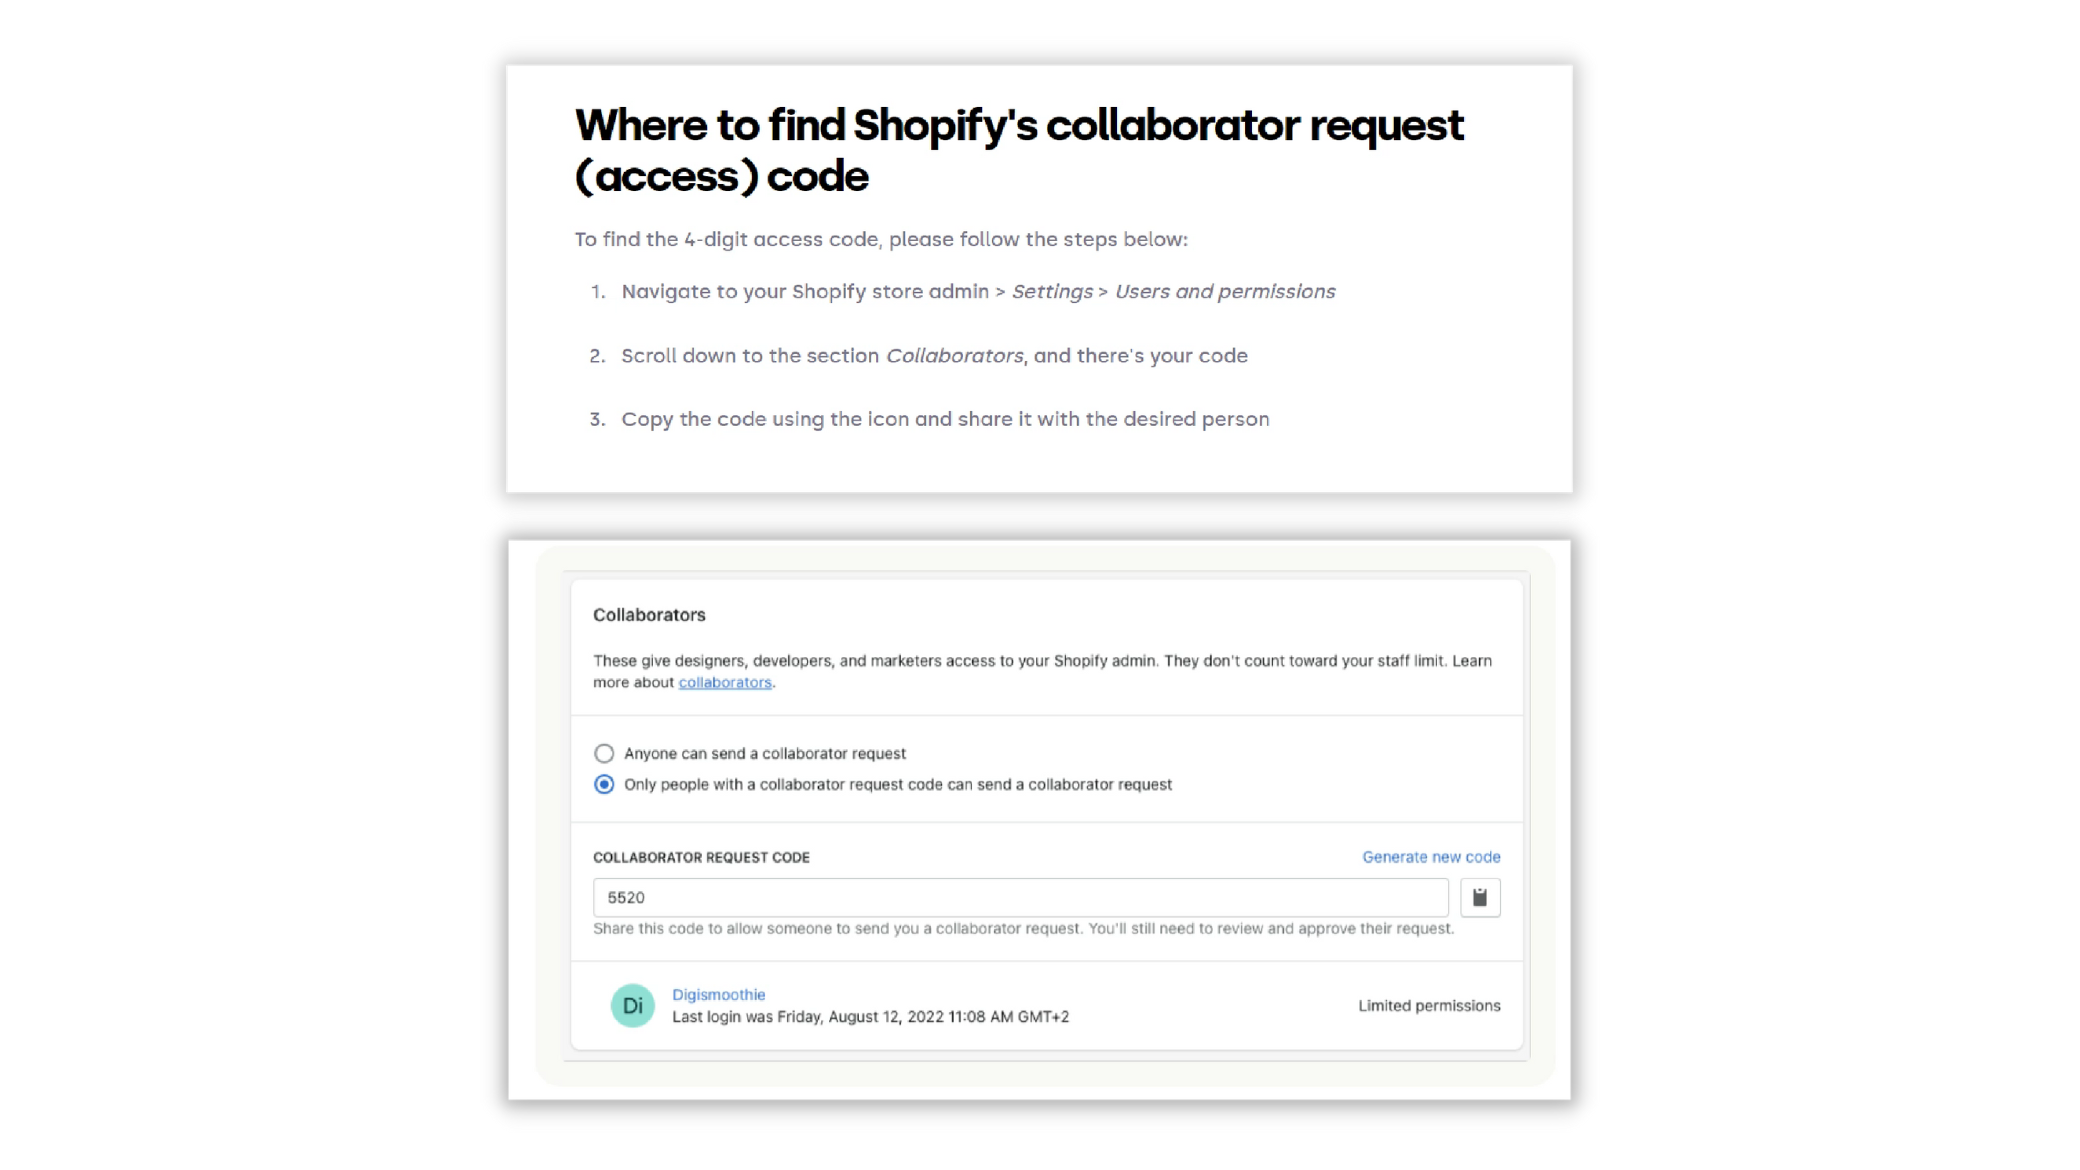Click the "COLLABORATOR REQUEST CODE" label

(702, 857)
